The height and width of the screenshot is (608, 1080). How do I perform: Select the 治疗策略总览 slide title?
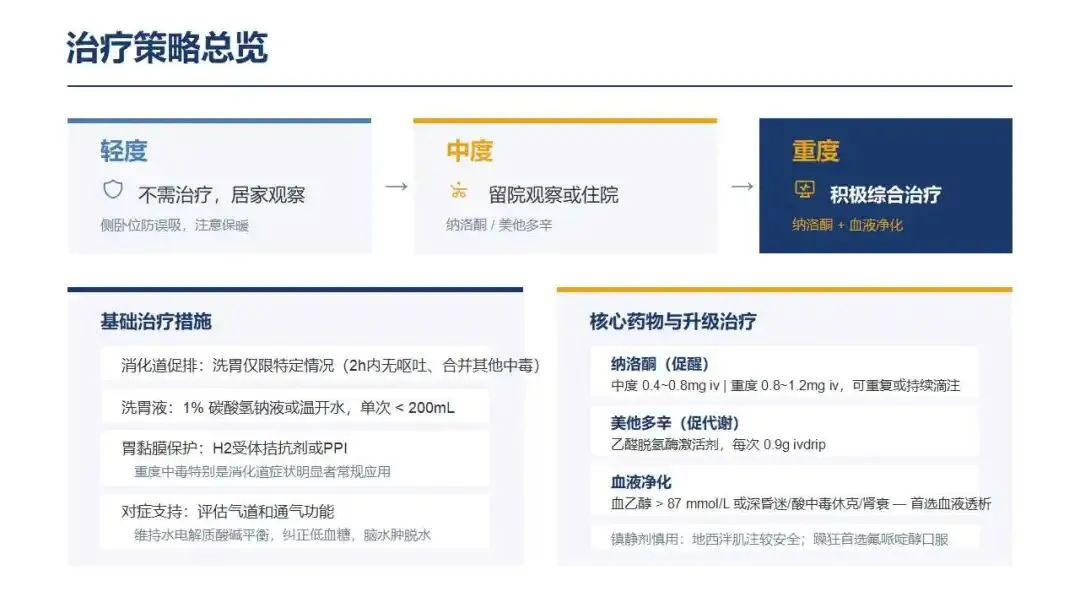(x=167, y=48)
